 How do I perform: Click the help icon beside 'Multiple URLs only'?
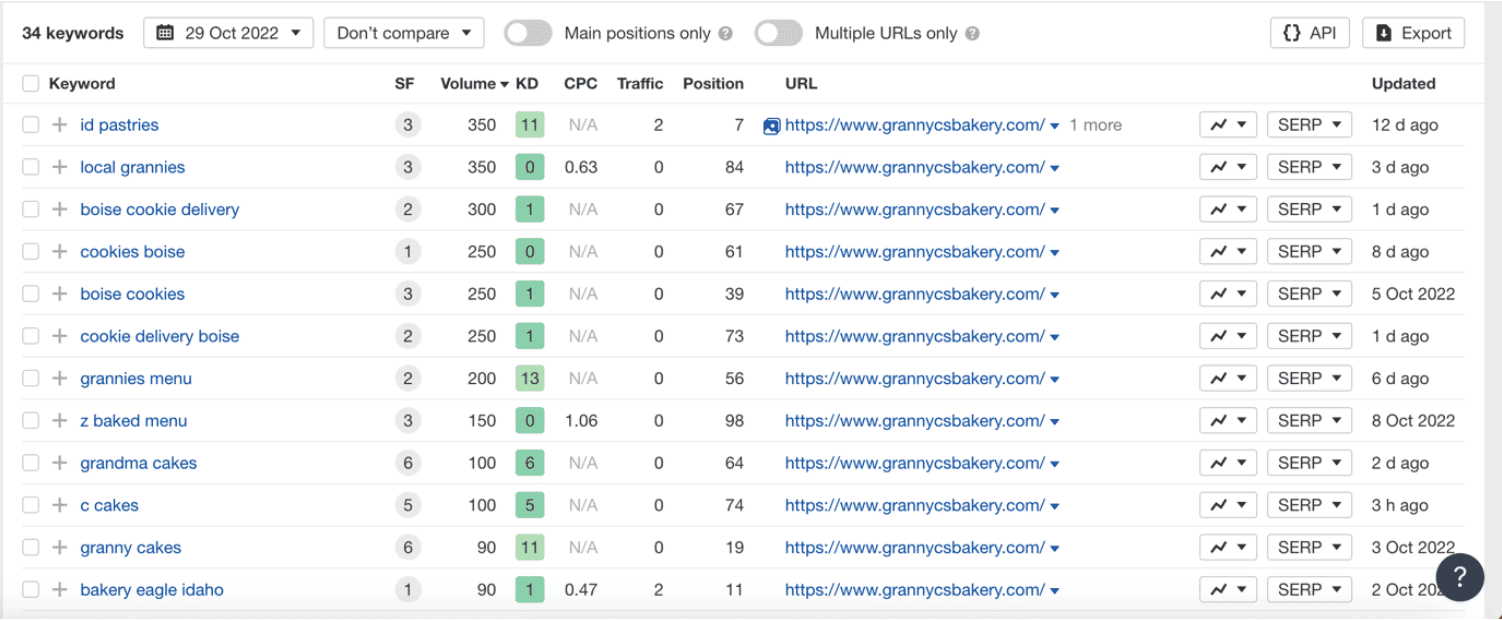[972, 33]
